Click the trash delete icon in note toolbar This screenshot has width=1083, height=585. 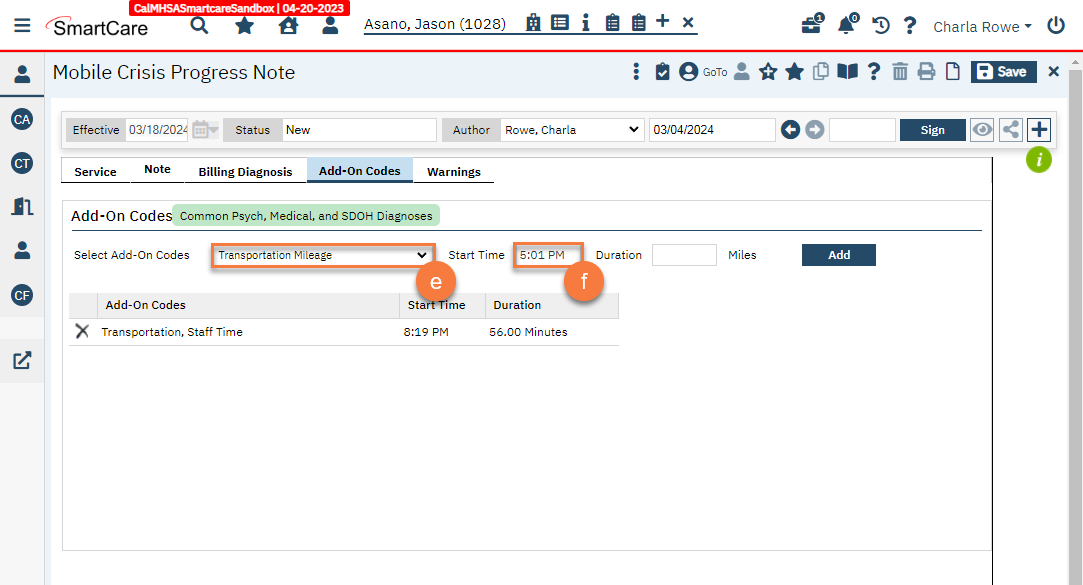(x=900, y=71)
